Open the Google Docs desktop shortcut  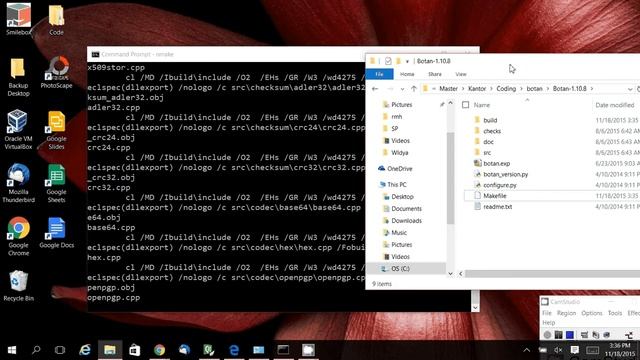pyautogui.click(x=56, y=233)
